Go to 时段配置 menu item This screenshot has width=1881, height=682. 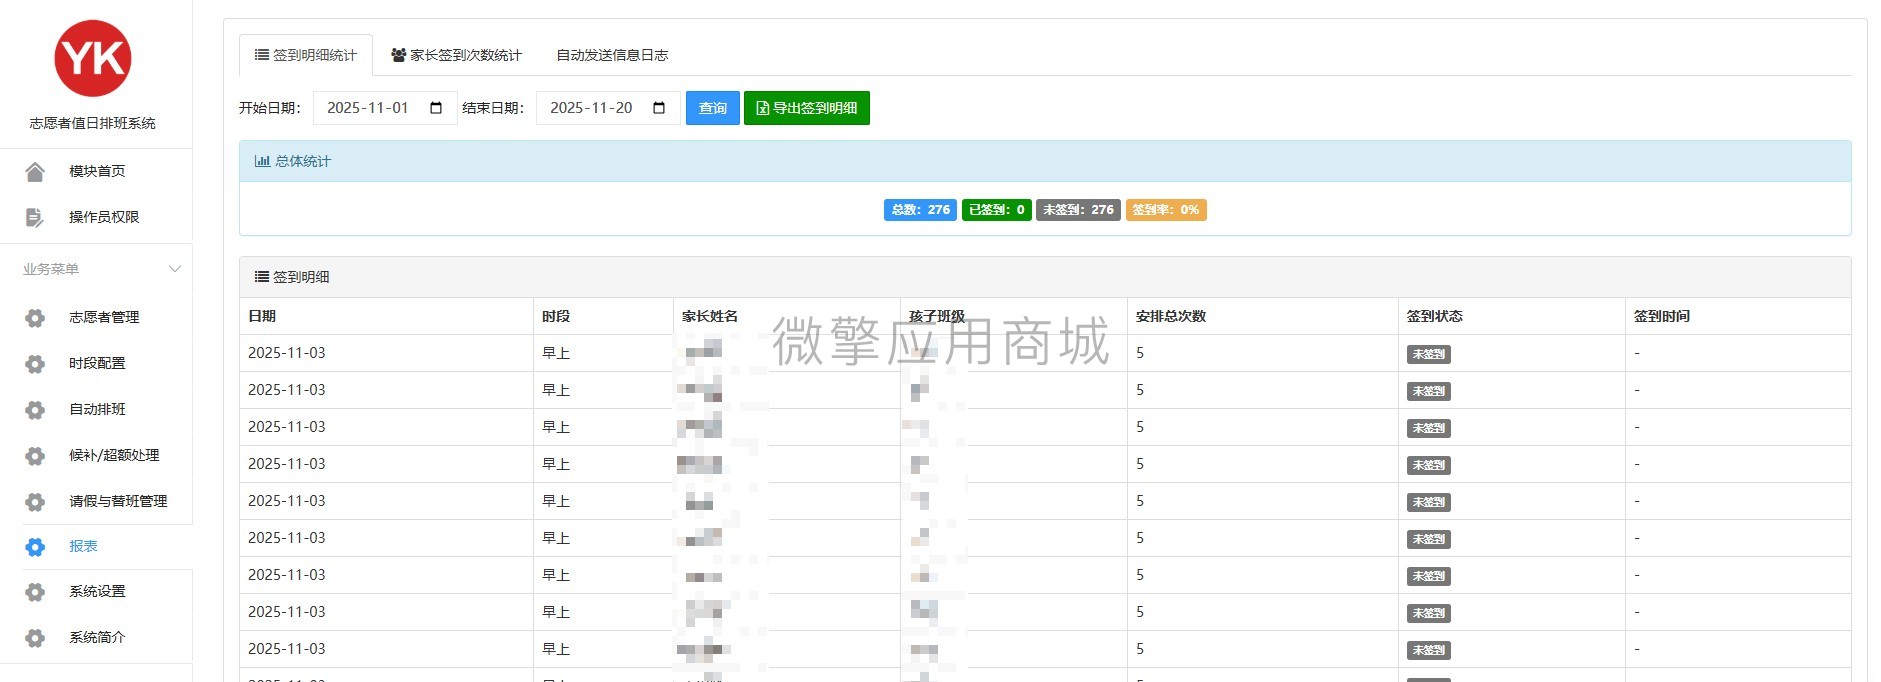click(97, 364)
